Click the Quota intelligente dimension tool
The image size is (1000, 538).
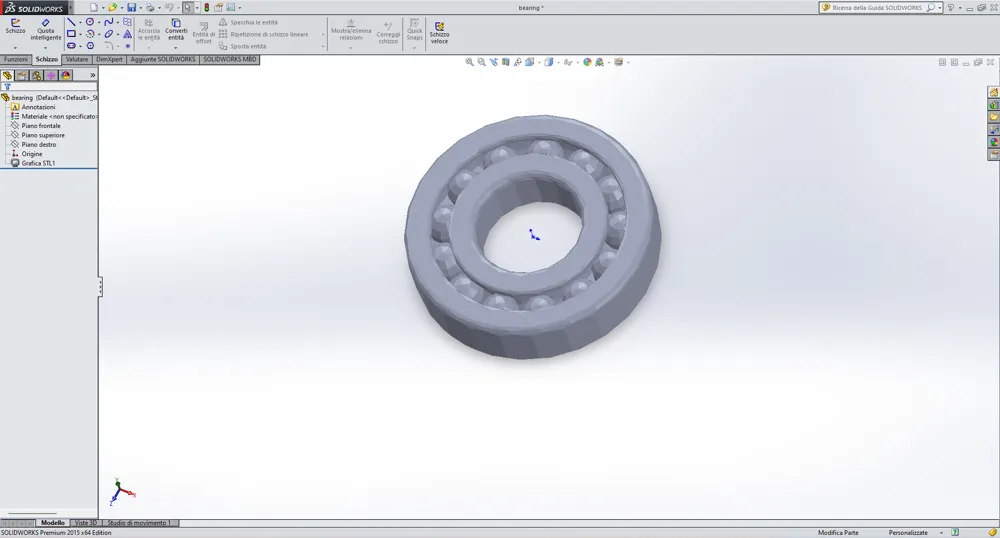click(x=46, y=30)
